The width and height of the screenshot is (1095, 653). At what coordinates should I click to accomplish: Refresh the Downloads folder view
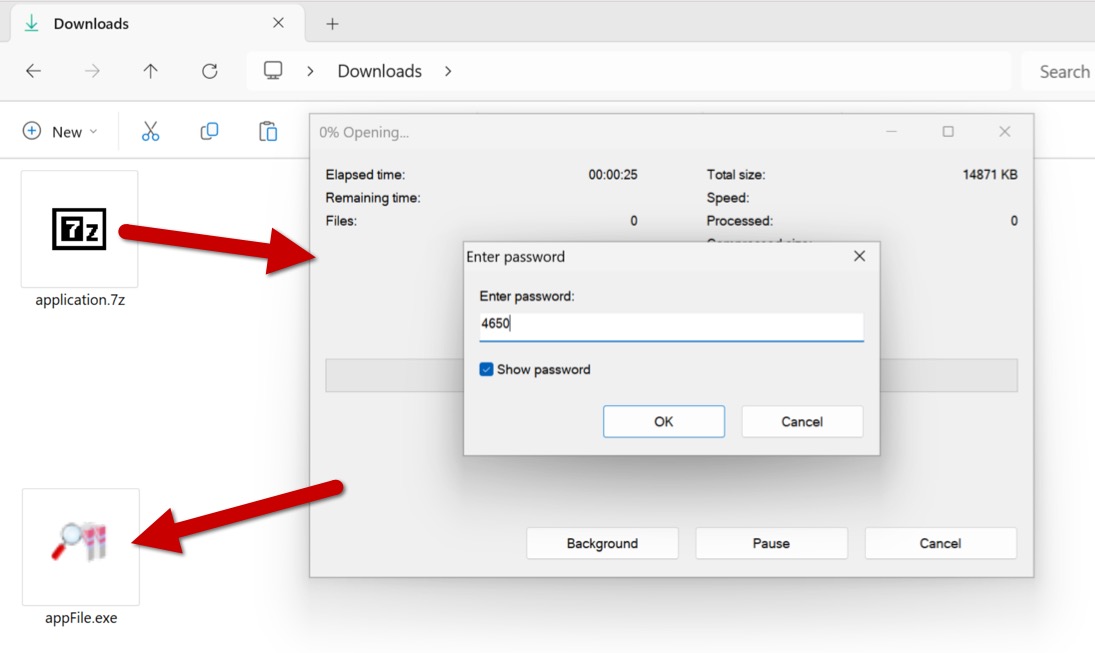click(209, 71)
